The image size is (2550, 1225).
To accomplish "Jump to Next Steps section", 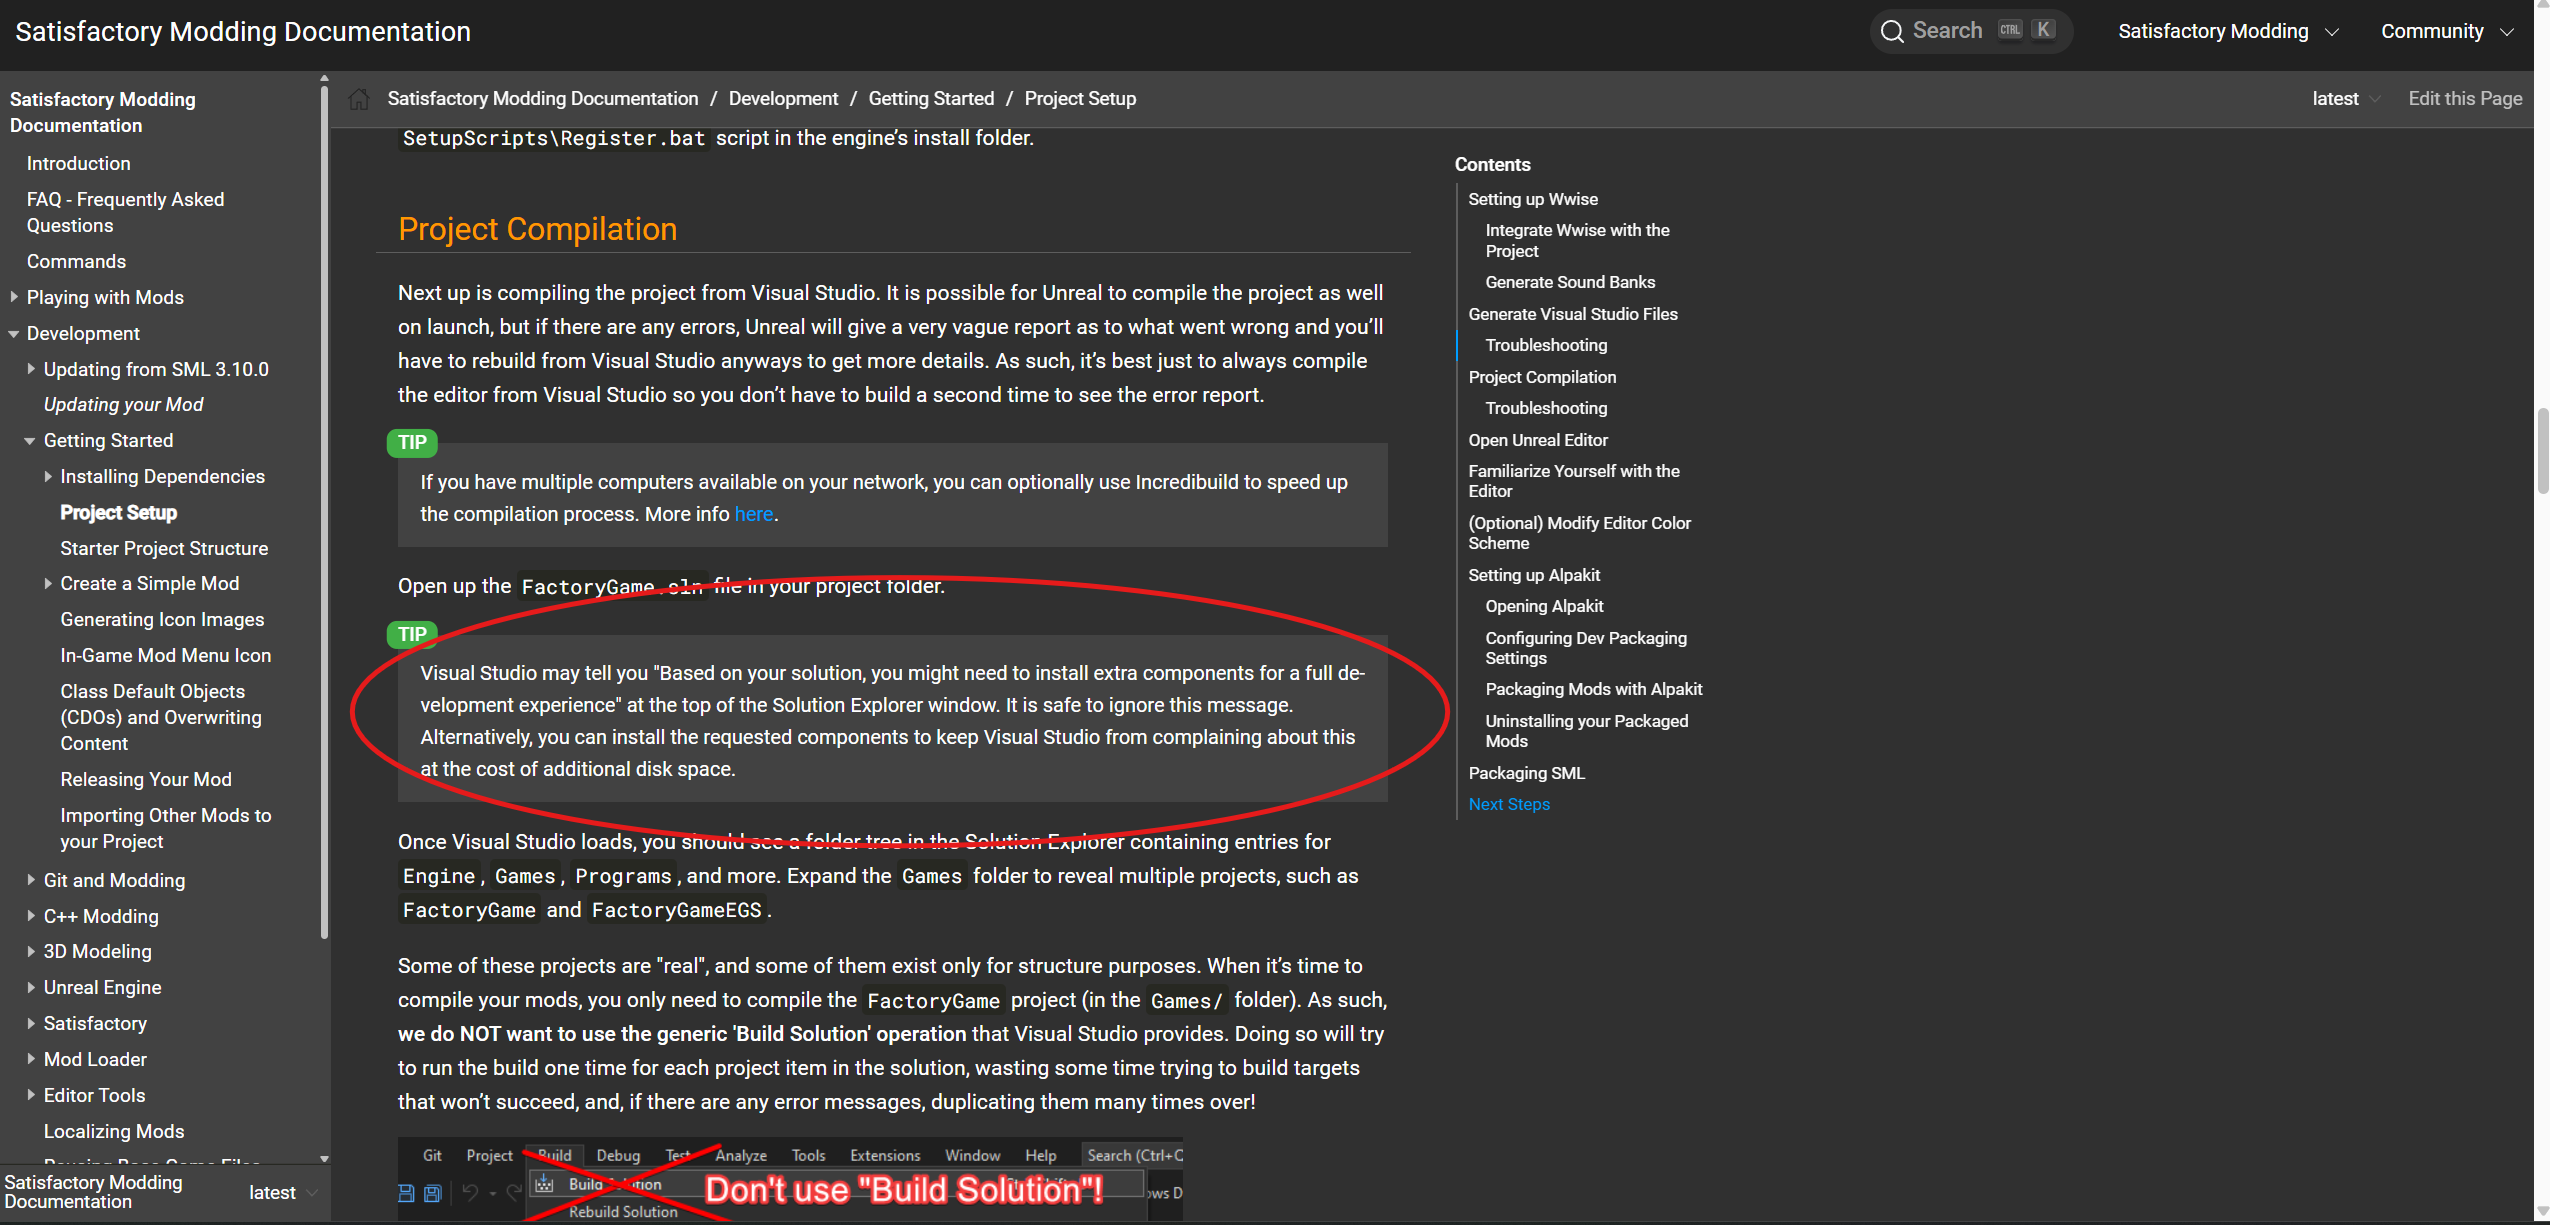I will (x=1508, y=804).
